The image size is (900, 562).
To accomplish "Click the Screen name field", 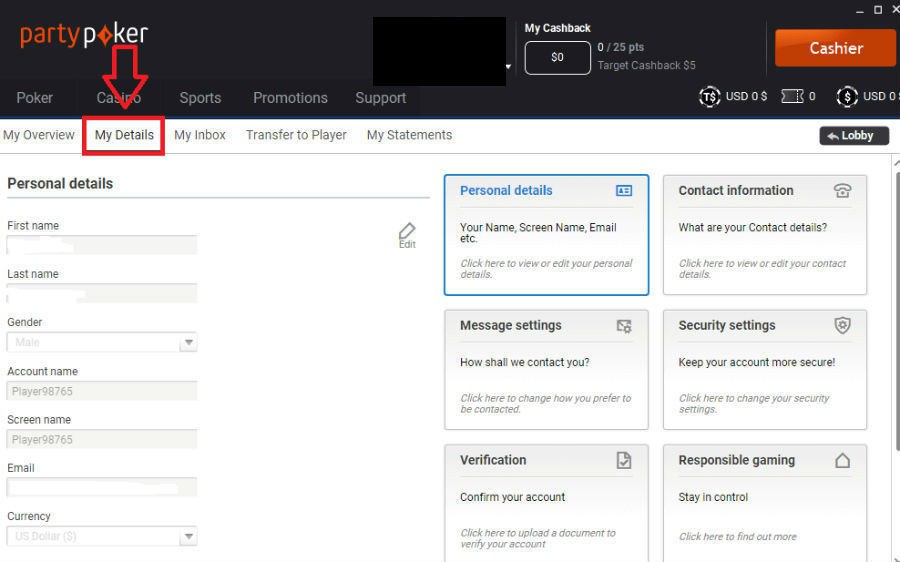I will click(x=101, y=440).
